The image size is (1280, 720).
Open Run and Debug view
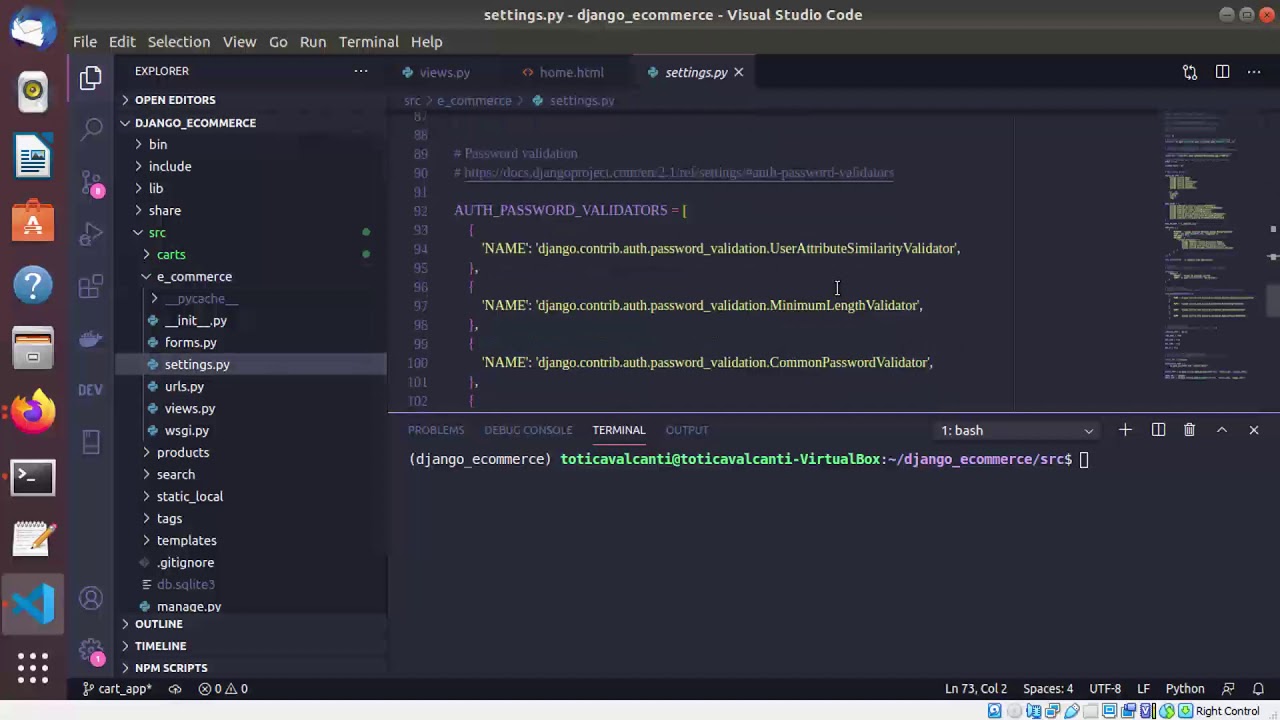91,234
